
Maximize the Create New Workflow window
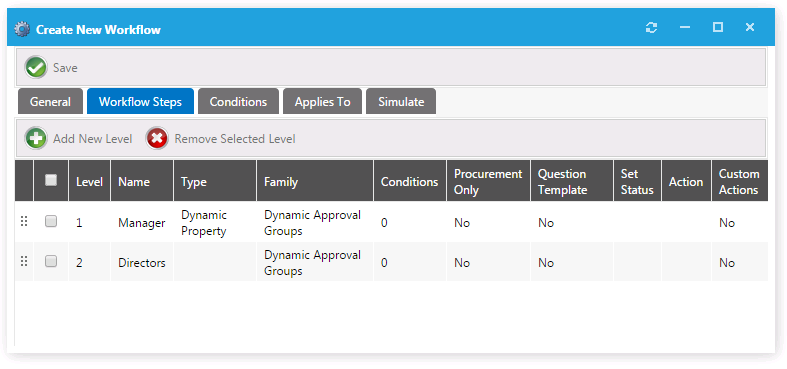click(x=718, y=28)
